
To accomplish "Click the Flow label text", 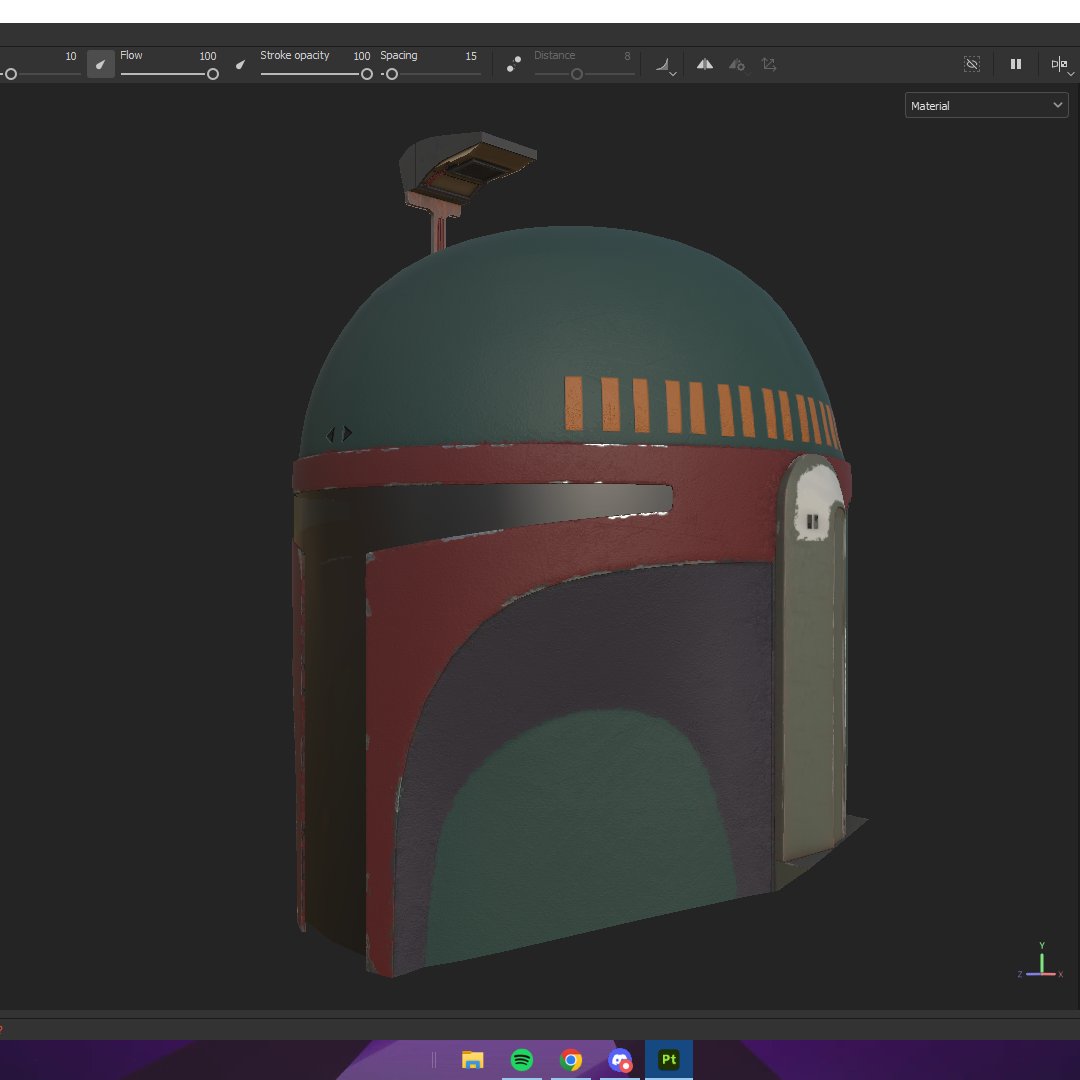I will point(131,55).
